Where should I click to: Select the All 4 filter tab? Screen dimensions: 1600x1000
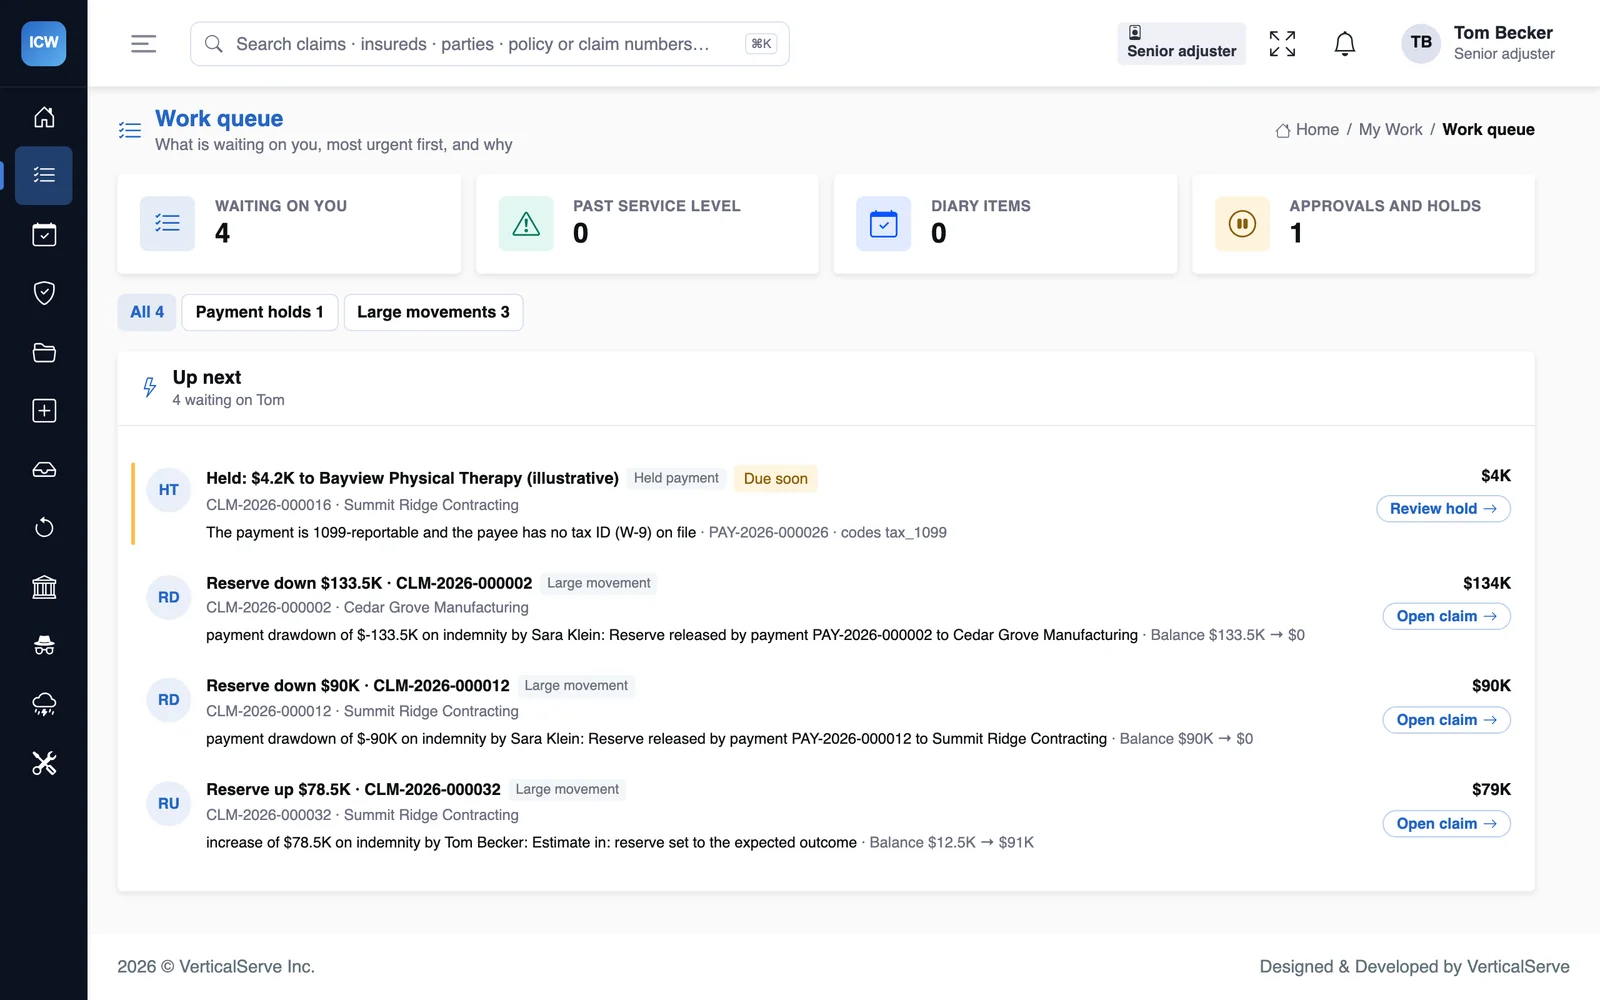pyautogui.click(x=147, y=312)
